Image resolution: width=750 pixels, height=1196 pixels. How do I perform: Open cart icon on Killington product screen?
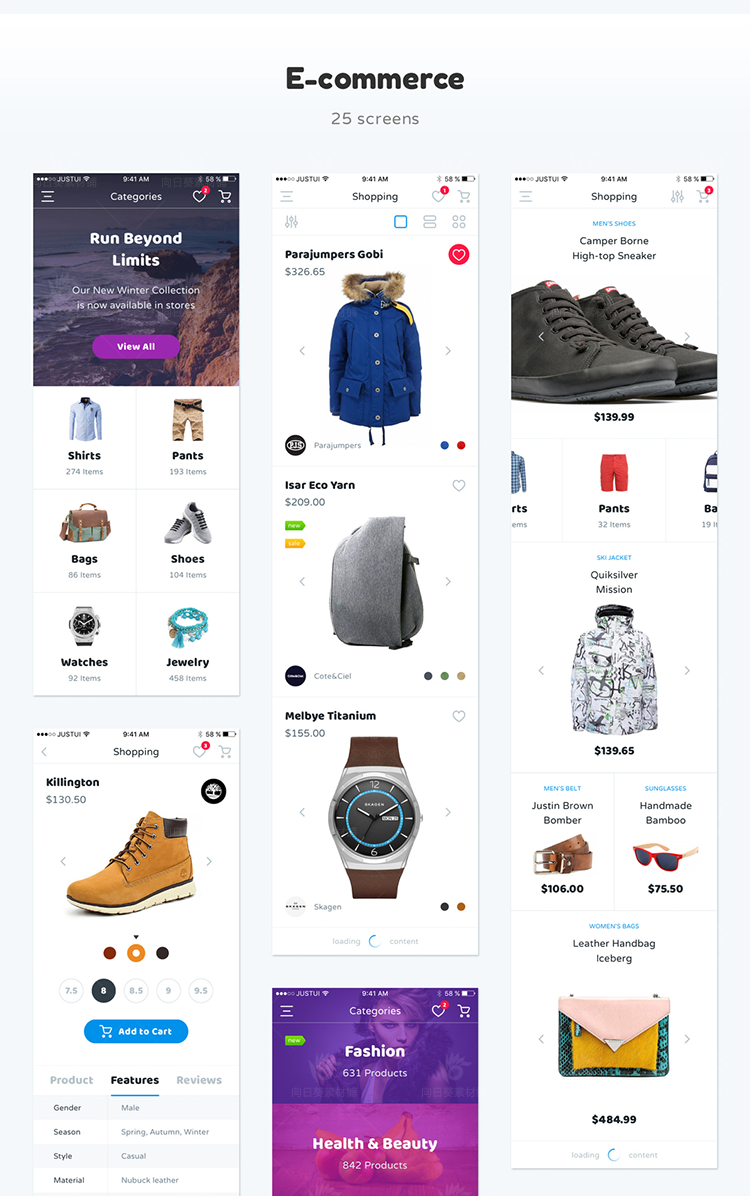pos(225,752)
